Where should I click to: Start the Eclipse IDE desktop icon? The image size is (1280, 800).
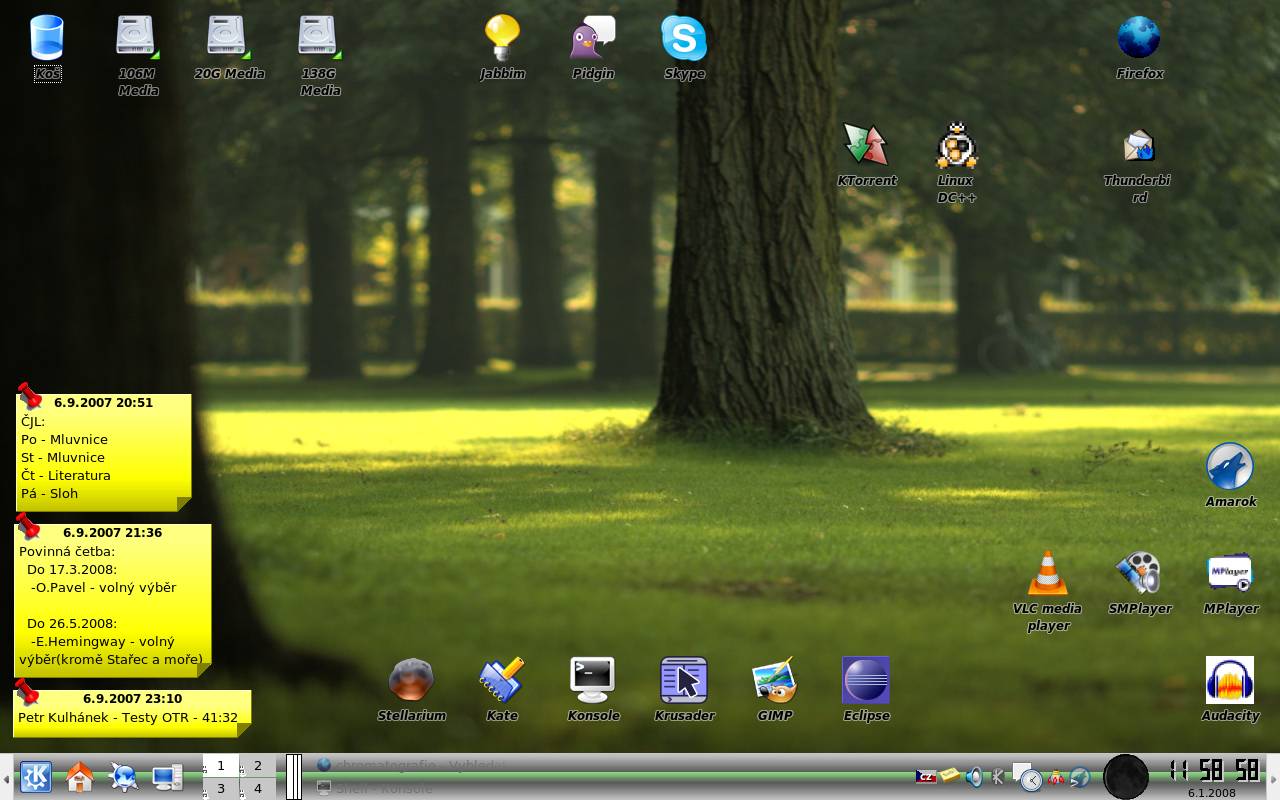click(866, 681)
